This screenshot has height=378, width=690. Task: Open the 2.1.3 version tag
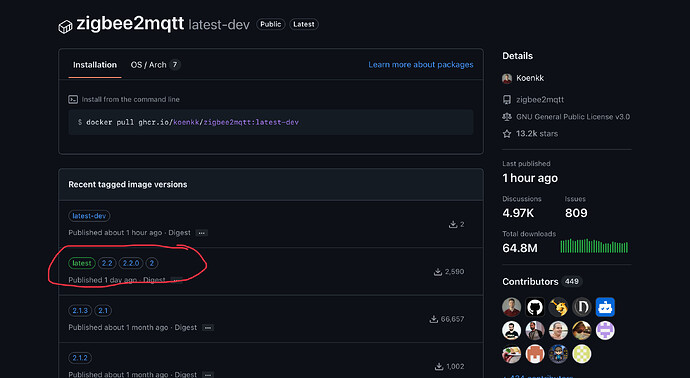click(80, 311)
